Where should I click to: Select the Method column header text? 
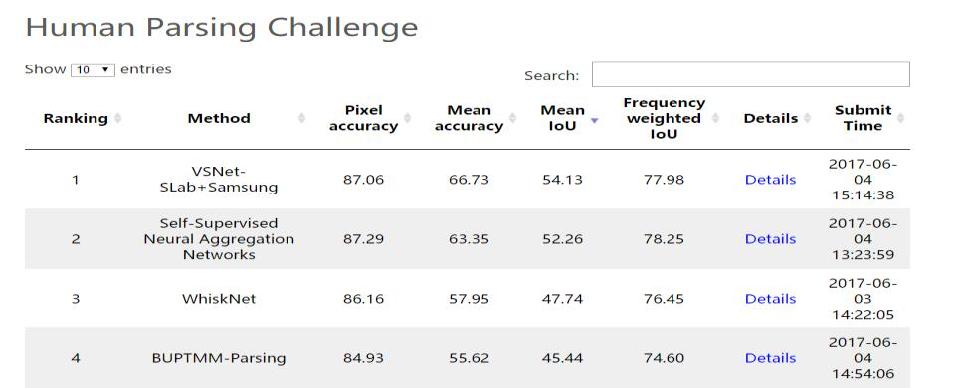pyautogui.click(x=219, y=118)
